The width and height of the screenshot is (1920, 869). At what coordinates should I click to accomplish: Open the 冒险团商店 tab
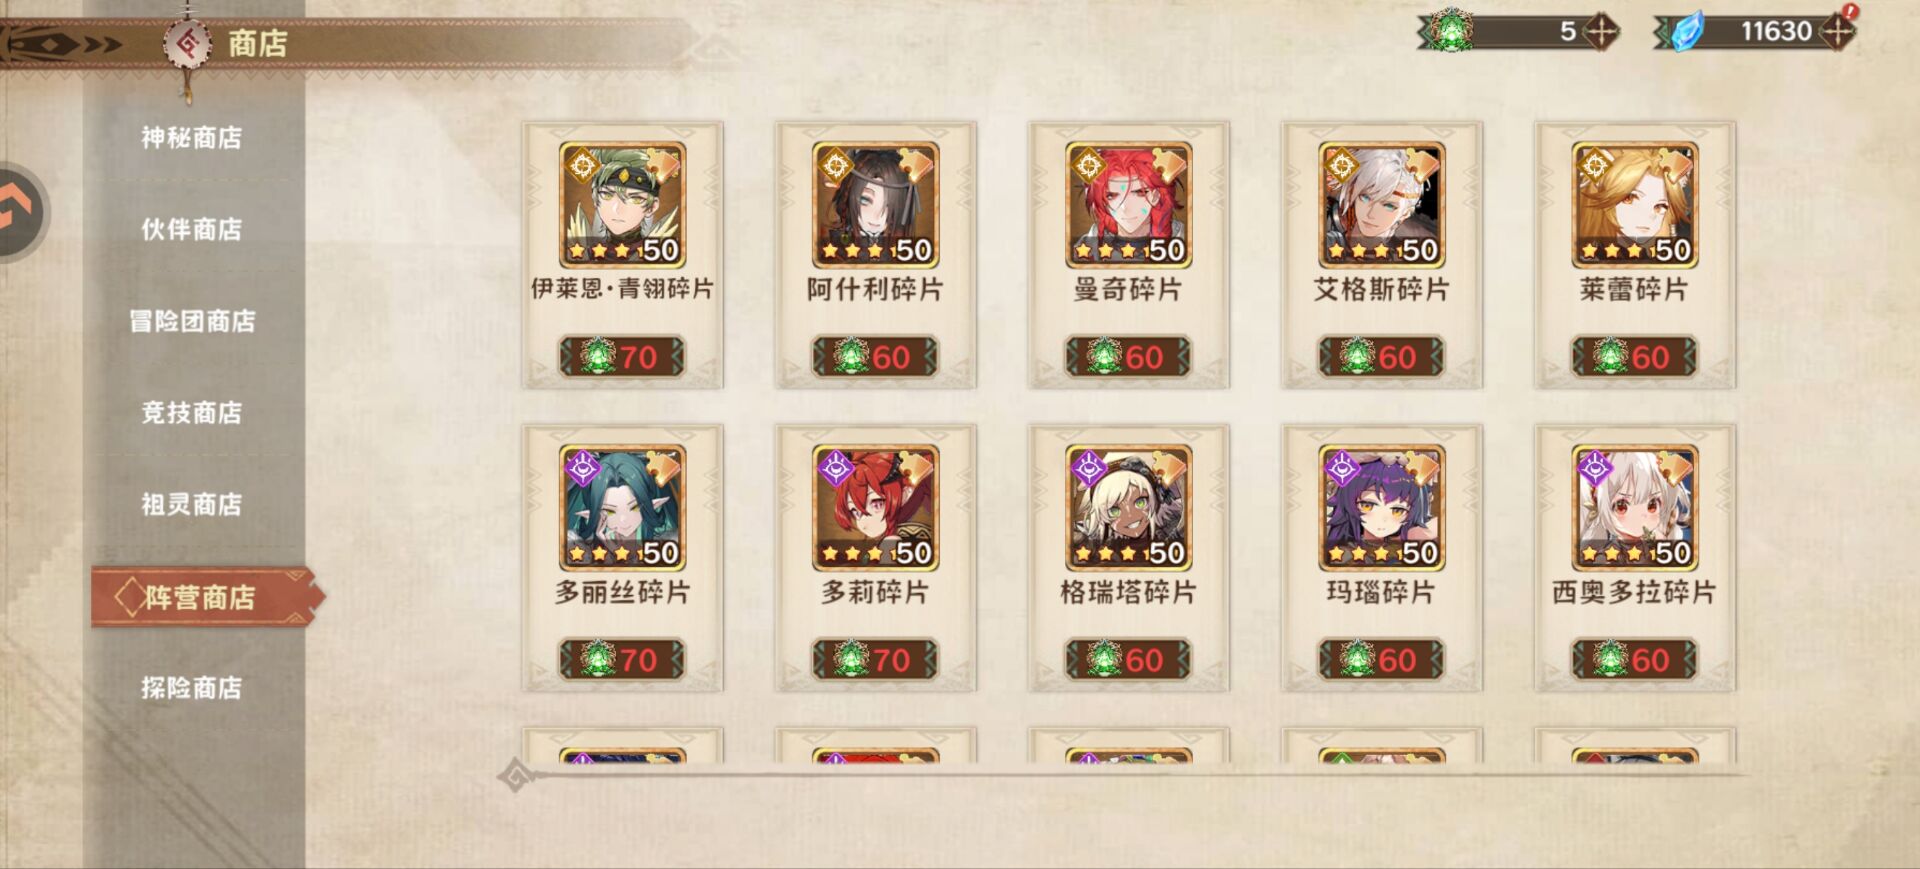click(x=192, y=321)
